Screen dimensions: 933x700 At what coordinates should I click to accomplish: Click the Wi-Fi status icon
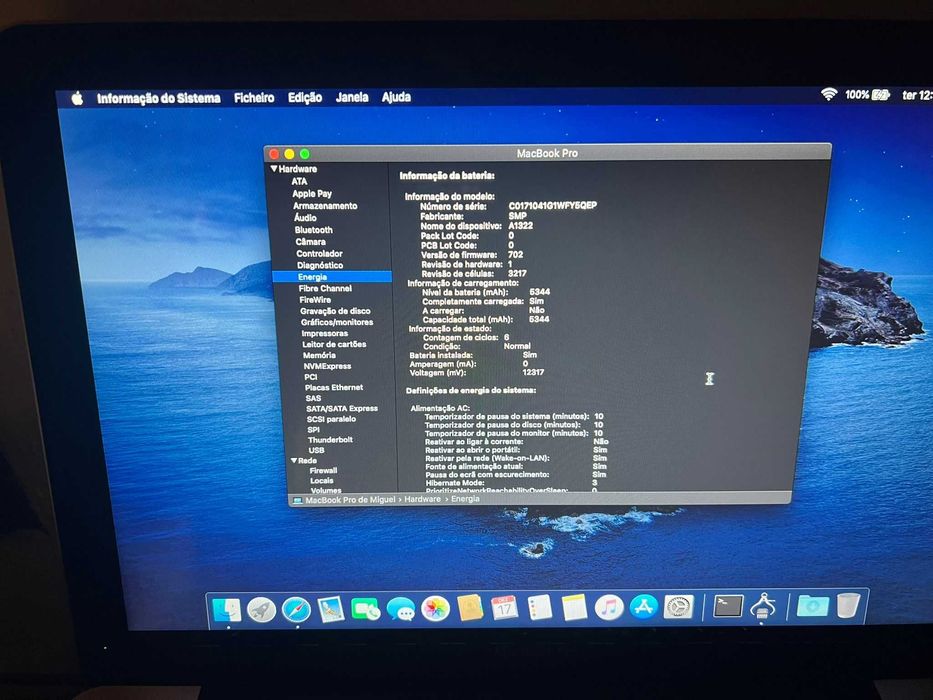829,94
